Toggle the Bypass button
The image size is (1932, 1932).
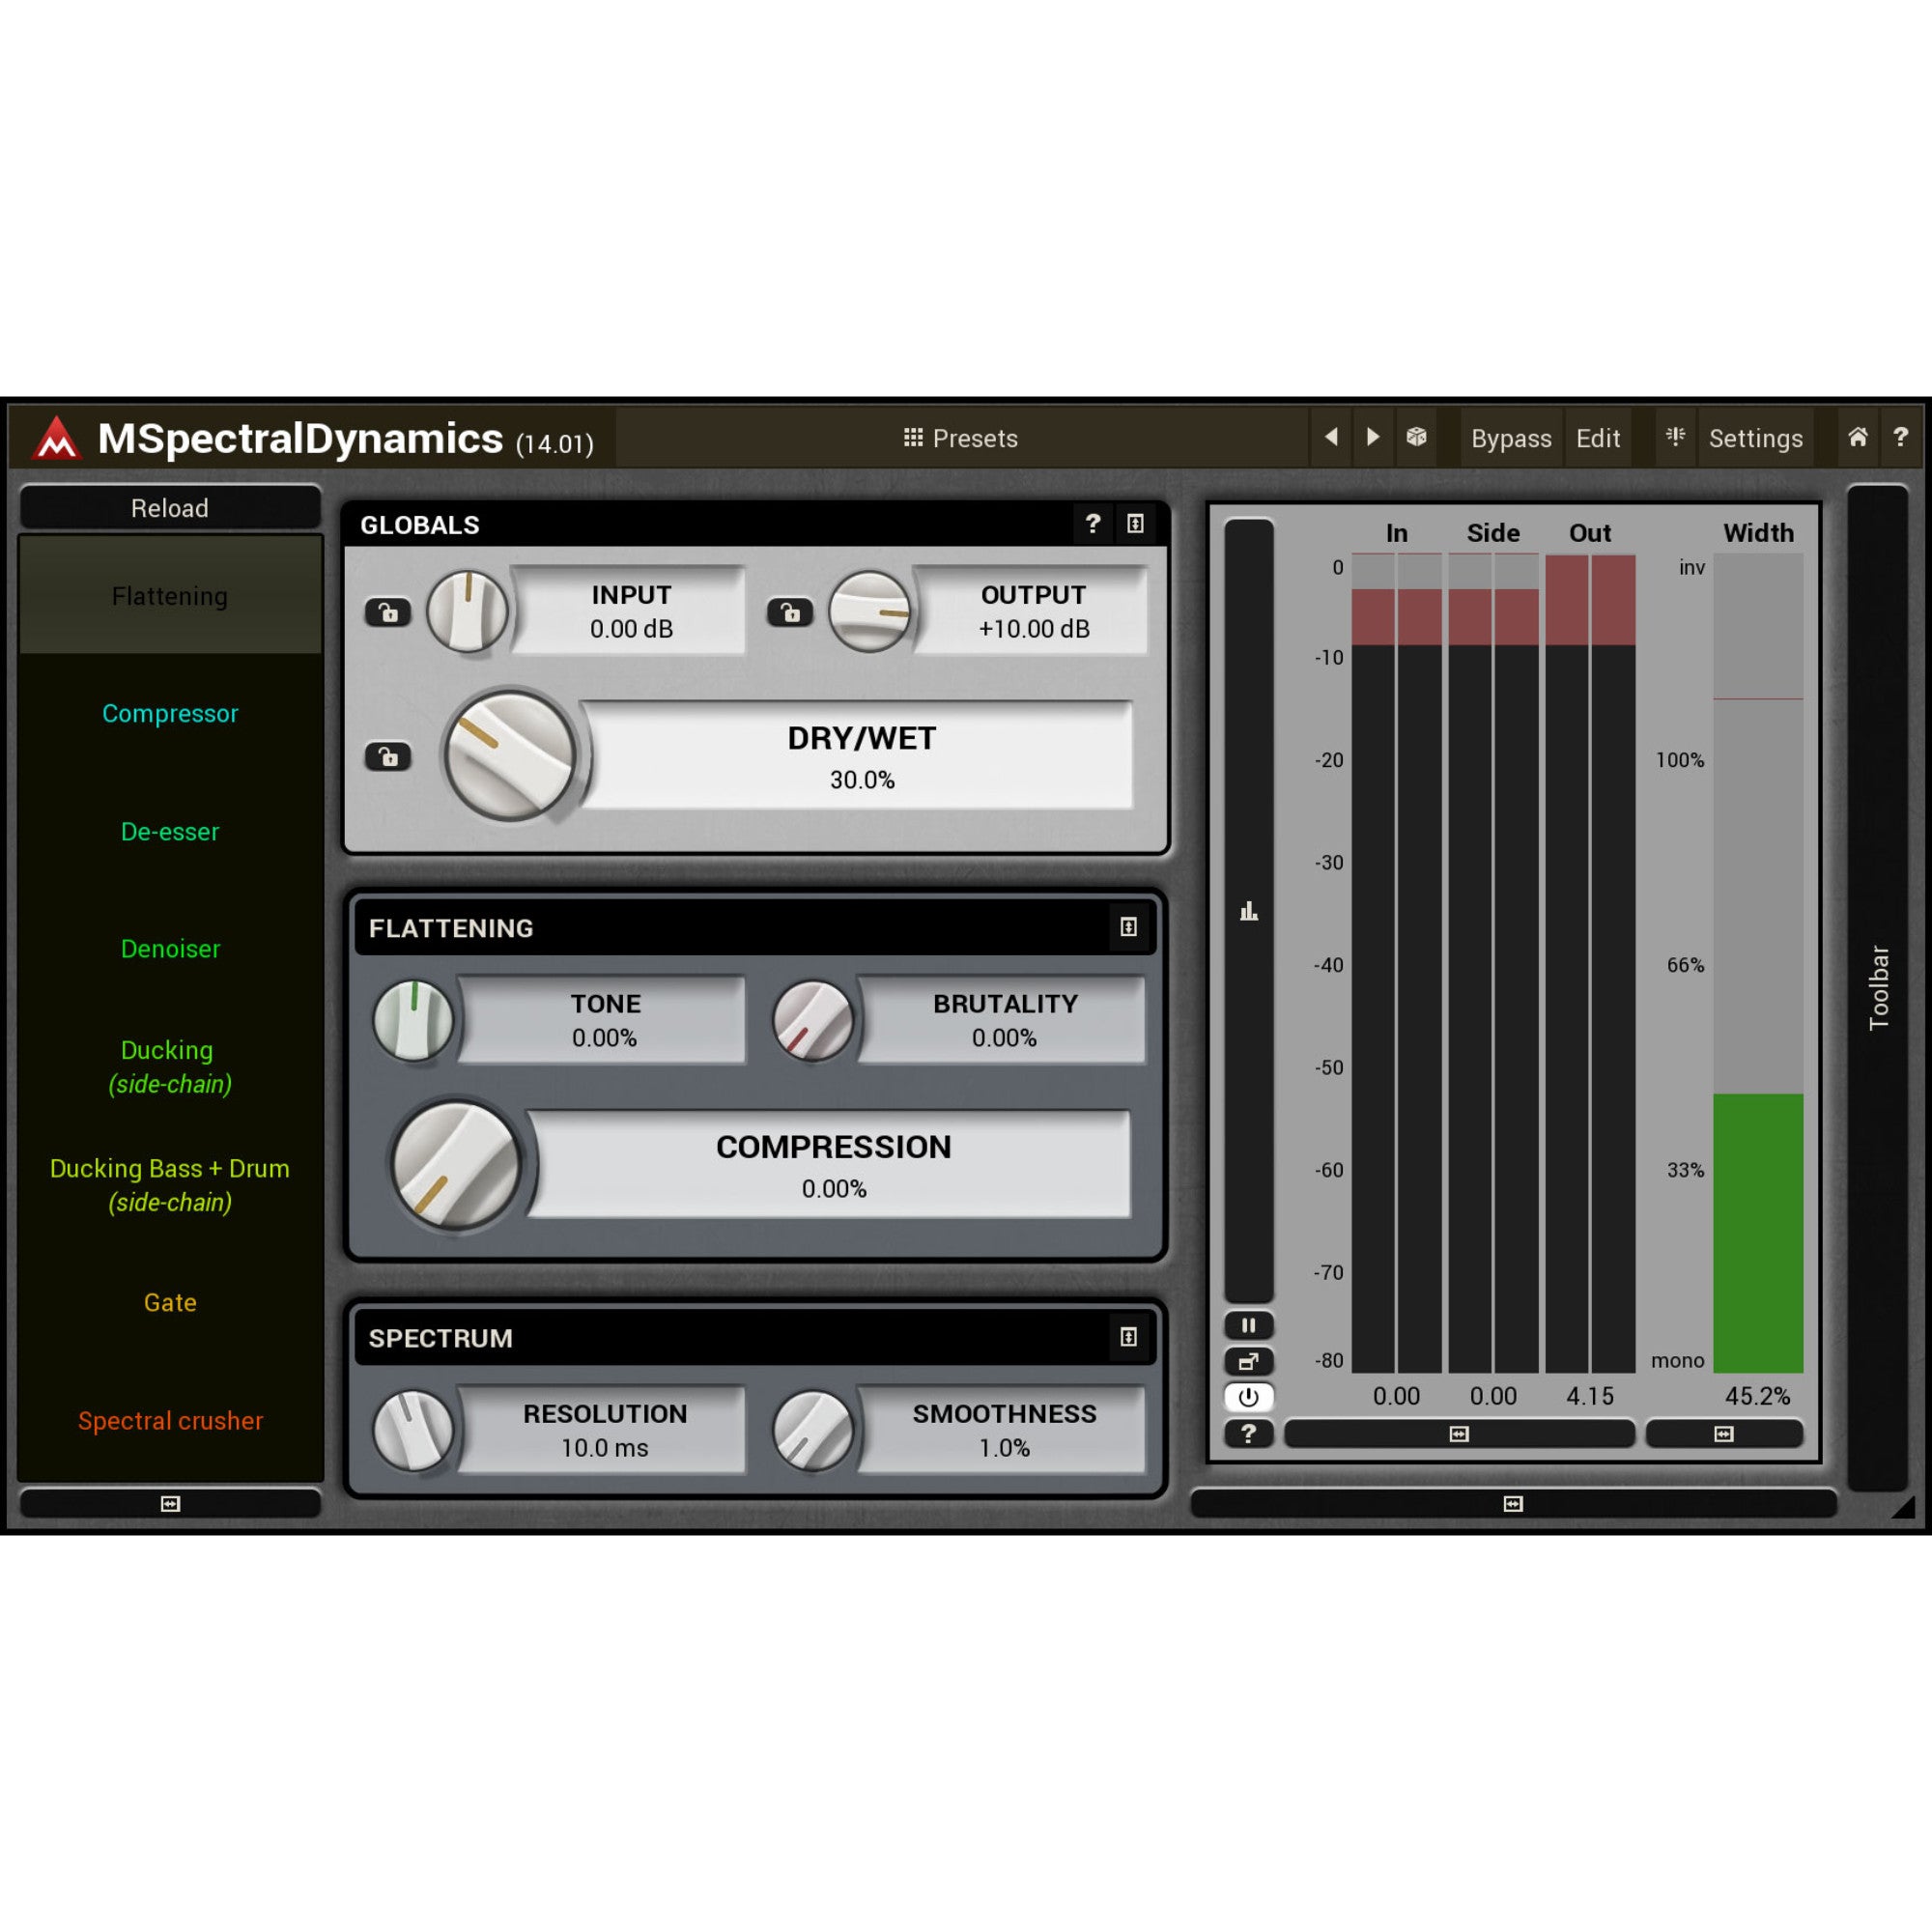pos(1511,438)
